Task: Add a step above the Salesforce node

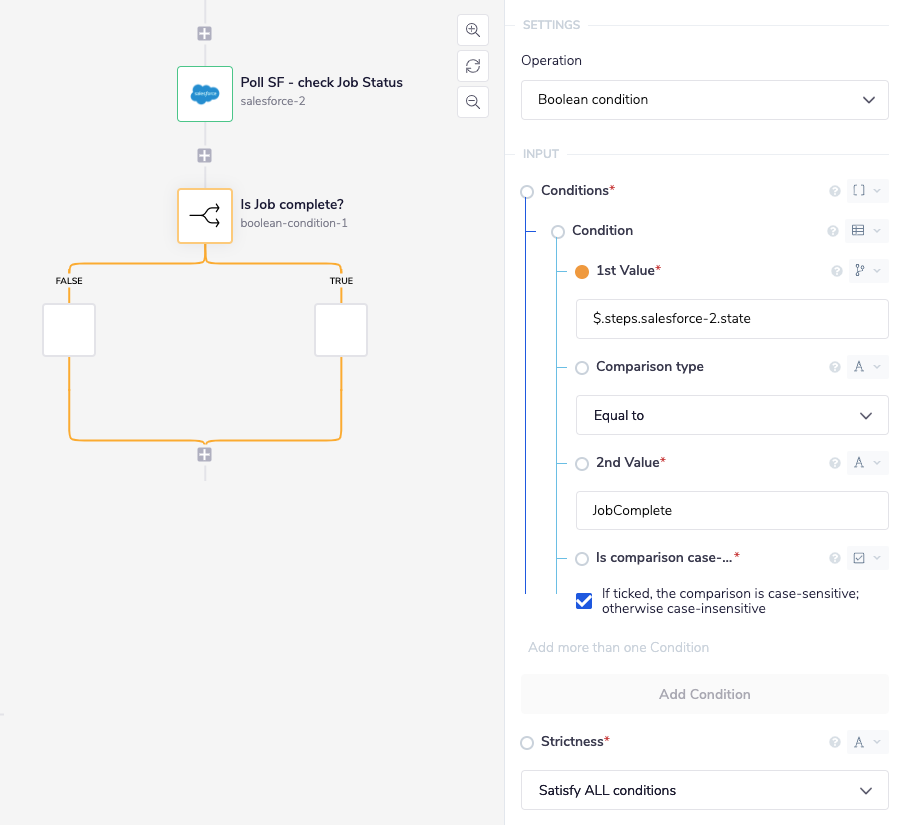Action: tap(204, 33)
